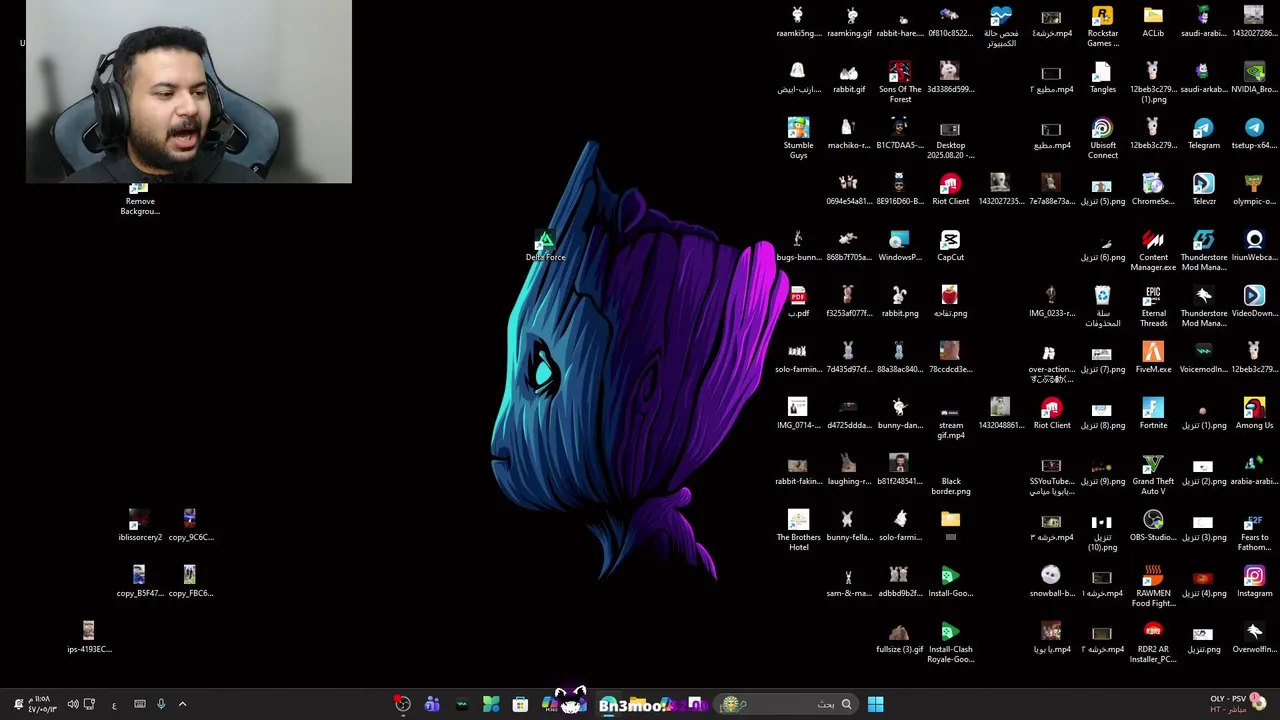Open the Ubisoft Connect shortcut
The height and width of the screenshot is (720, 1280).
1102,138
